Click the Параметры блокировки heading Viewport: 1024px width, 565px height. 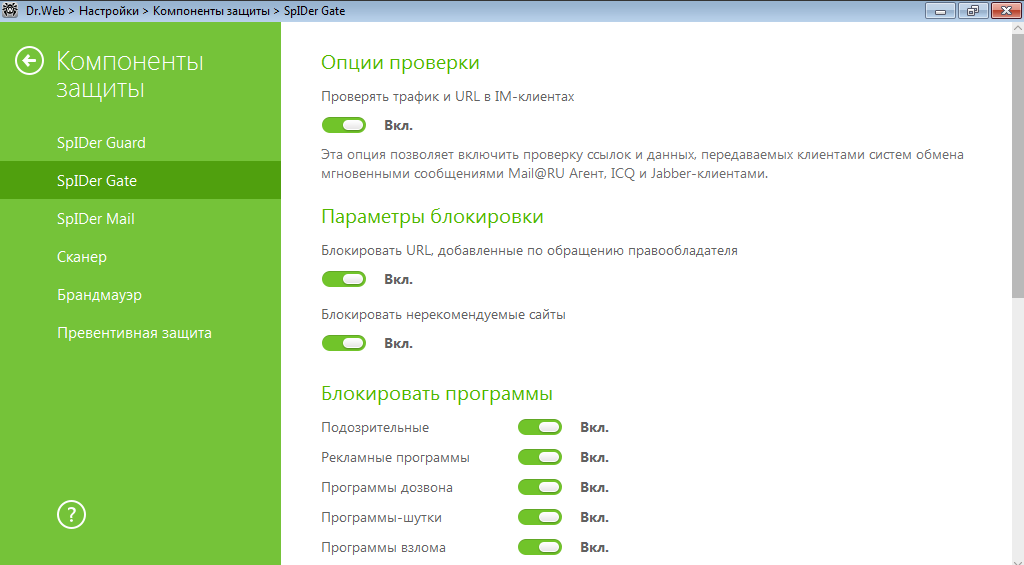tap(432, 216)
